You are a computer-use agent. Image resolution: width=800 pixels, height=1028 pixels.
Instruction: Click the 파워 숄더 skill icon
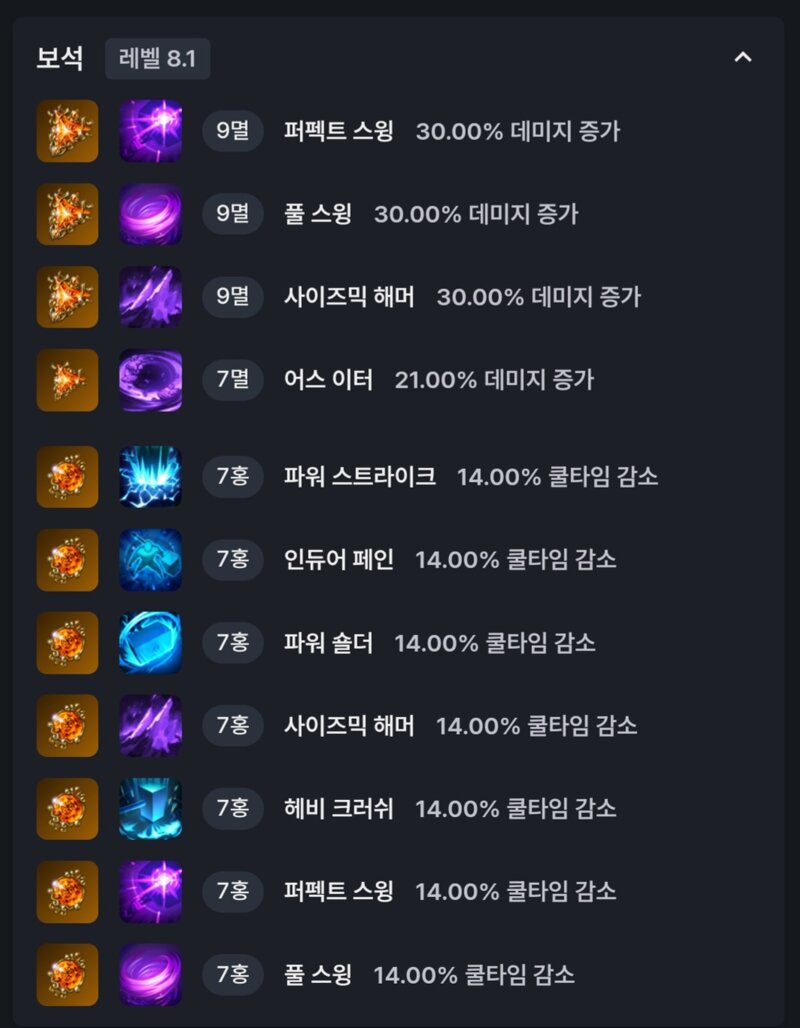151,642
